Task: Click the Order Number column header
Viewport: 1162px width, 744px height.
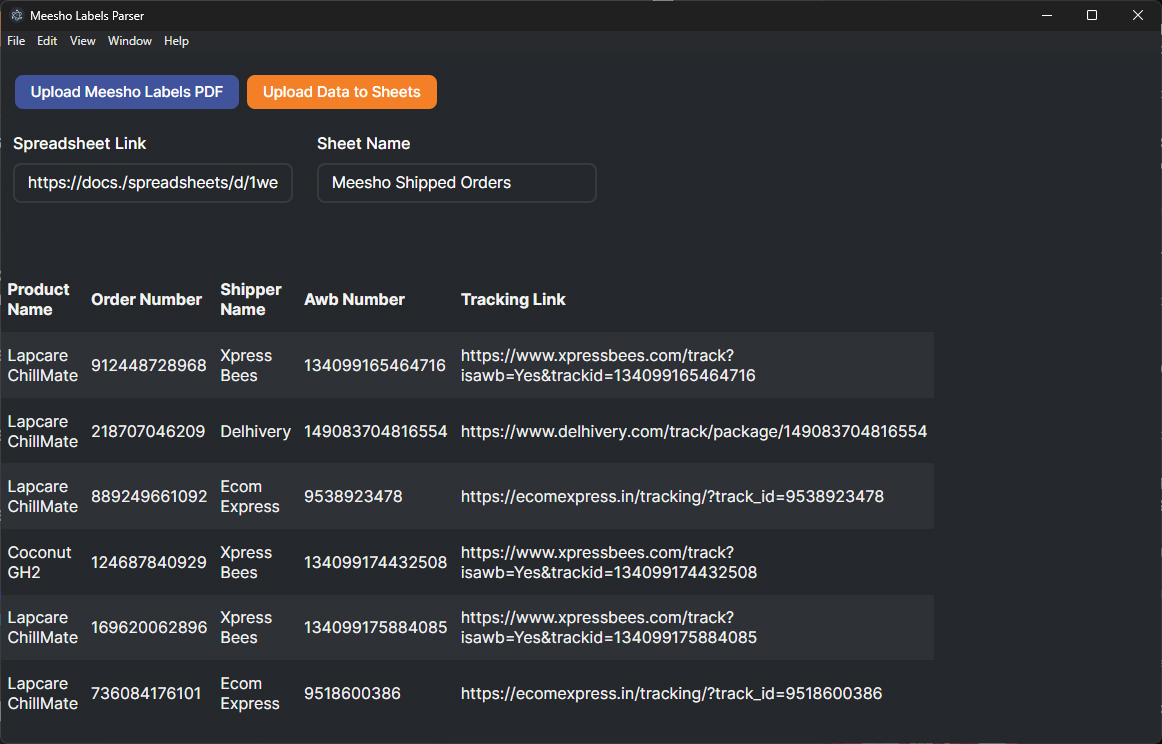Action: [x=147, y=299]
